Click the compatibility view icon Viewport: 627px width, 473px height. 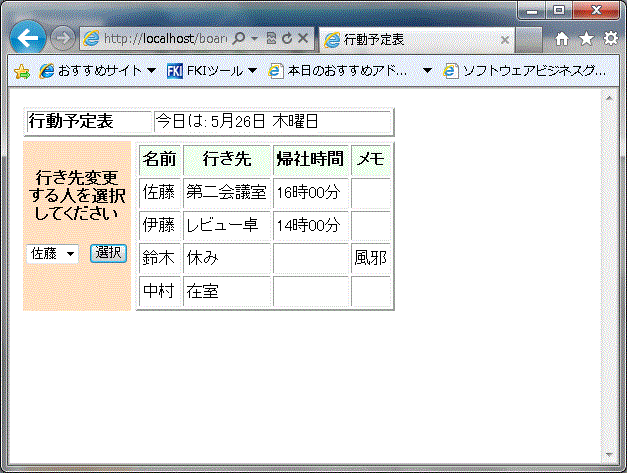click(271, 38)
